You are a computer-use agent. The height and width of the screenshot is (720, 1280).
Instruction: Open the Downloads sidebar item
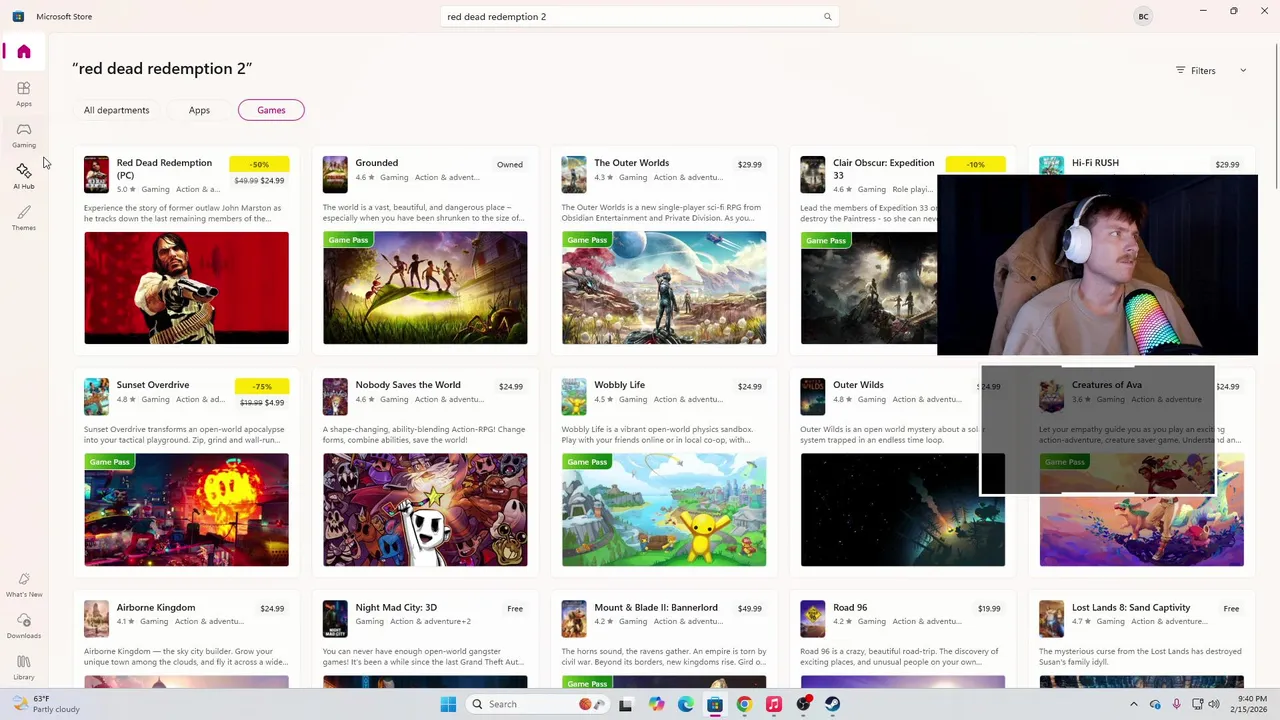point(24,627)
